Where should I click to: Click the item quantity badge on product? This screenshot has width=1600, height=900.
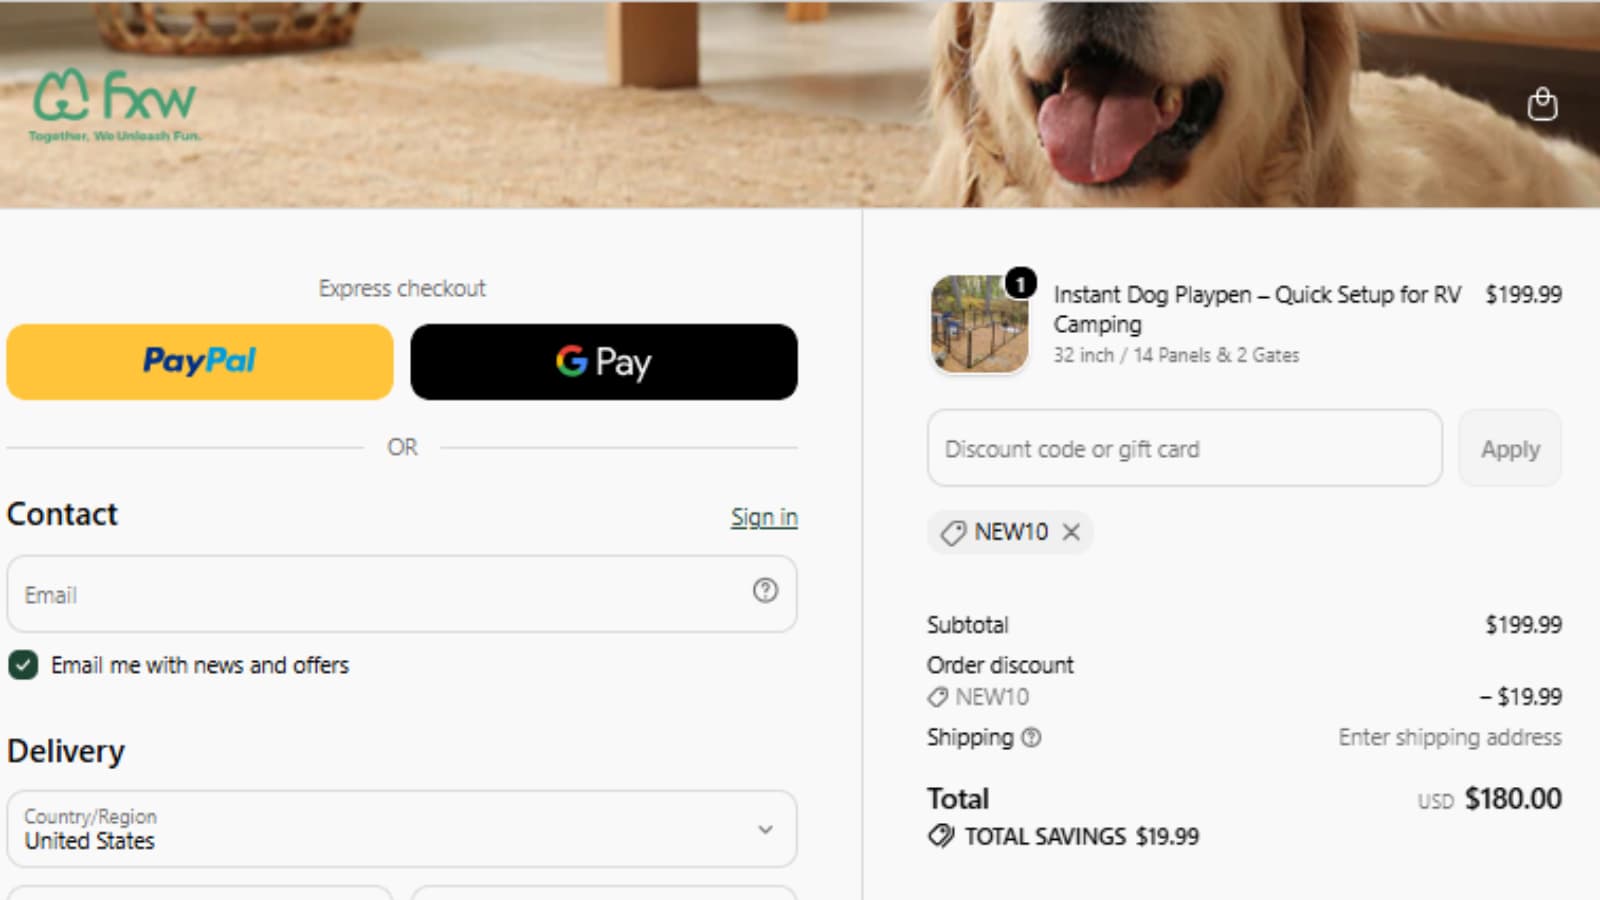(x=1020, y=284)
